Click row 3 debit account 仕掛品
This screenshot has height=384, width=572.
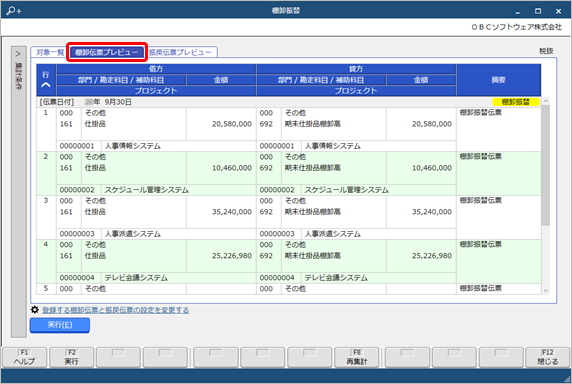tap(95, 212)
